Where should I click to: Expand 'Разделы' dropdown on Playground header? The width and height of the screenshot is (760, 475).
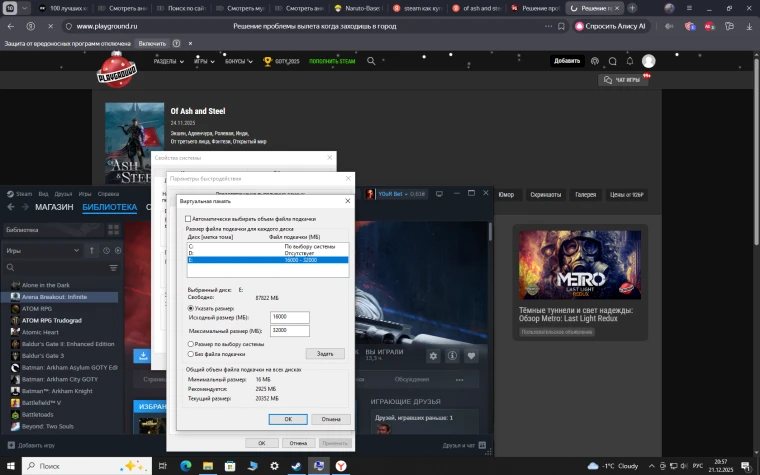pos(168,61)
